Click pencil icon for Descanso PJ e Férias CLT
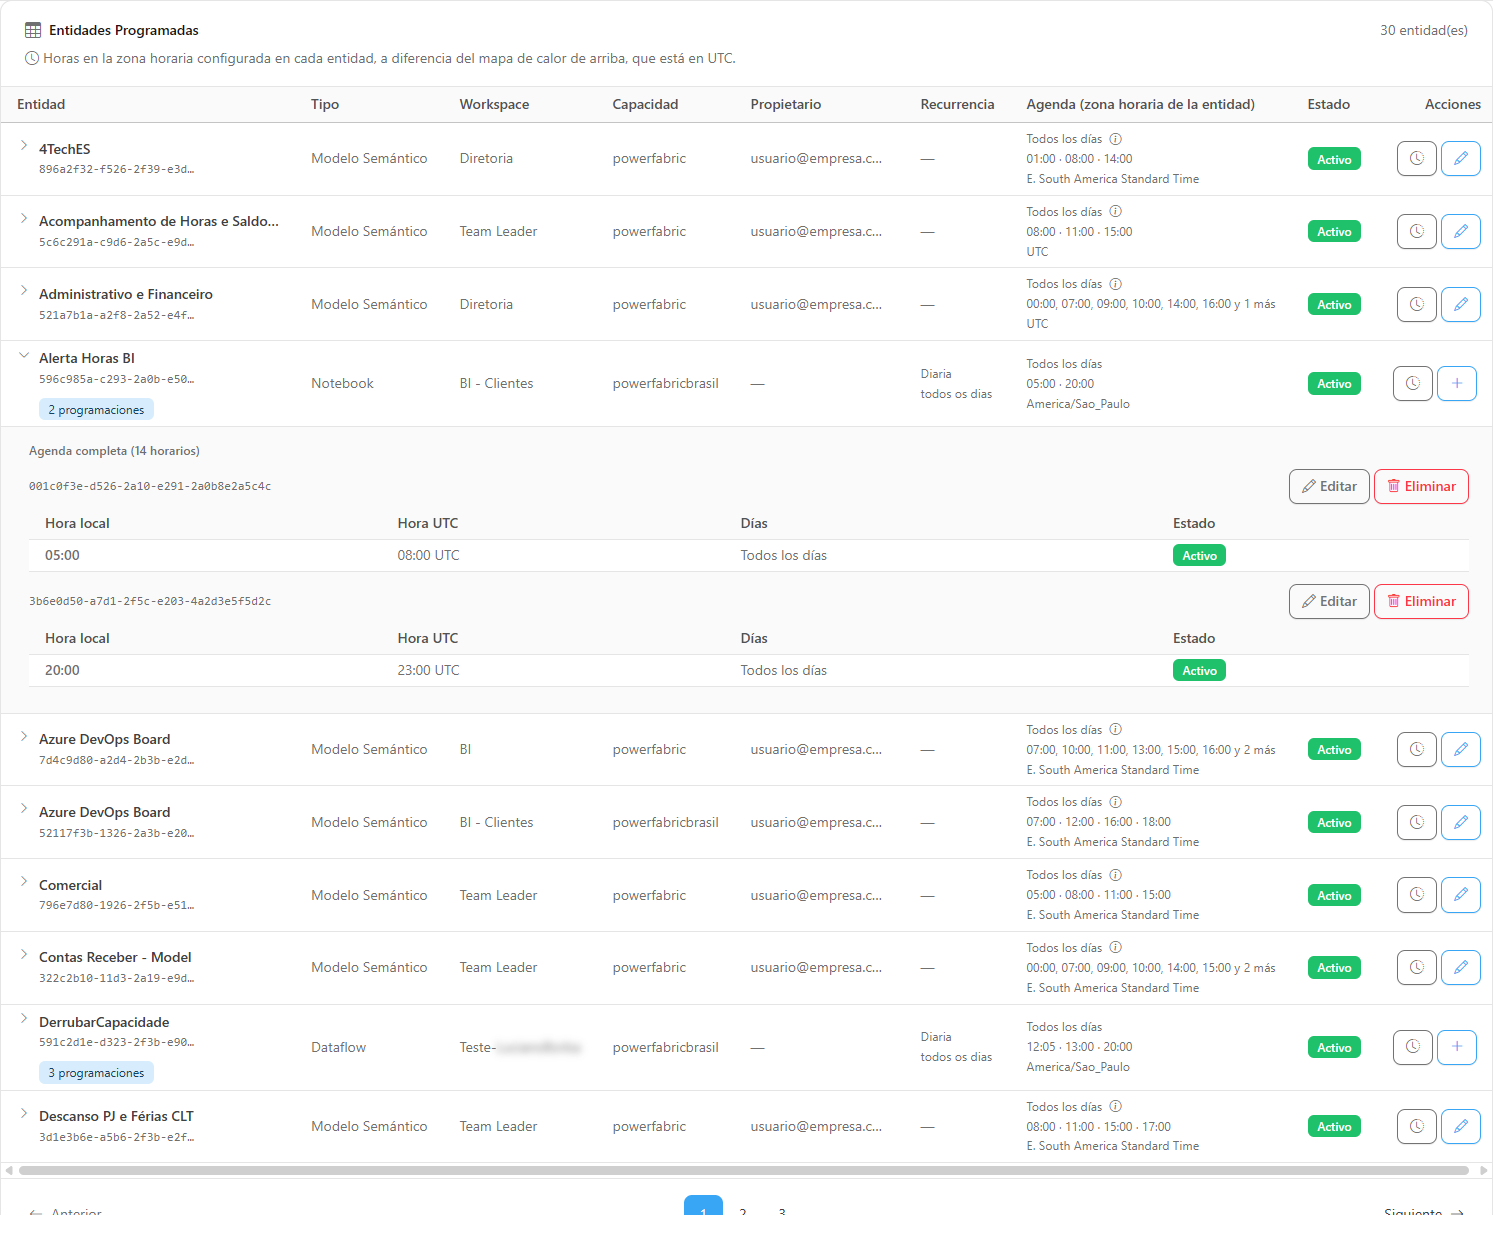Image resolution: width=1493 pixels, height=1244 pixels. click(x=1460, y=1126)
